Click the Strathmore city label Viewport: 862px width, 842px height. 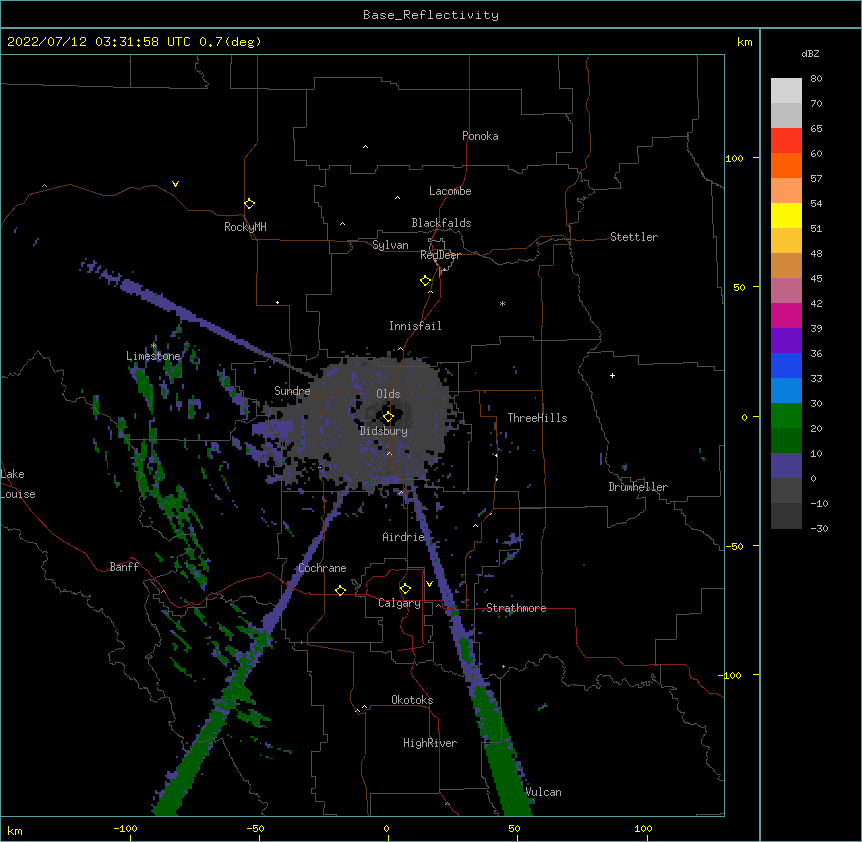516,608
